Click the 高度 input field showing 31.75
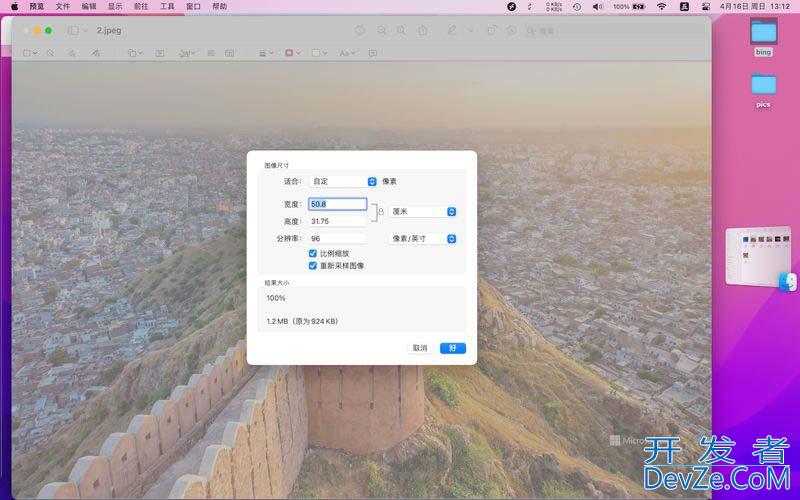The height and width of the screenshot is (500, 800). click(337, 221)
